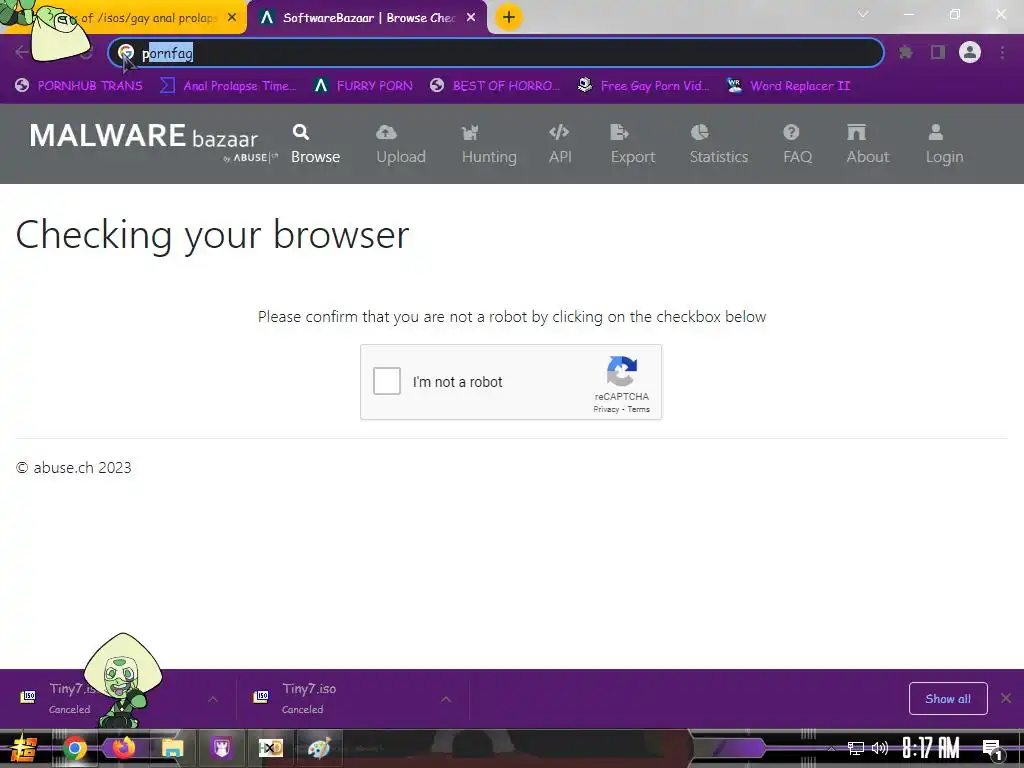Viewport: 1024px width, 768px height.
Task: Open the volume tray icon
Action: point(880,748)
